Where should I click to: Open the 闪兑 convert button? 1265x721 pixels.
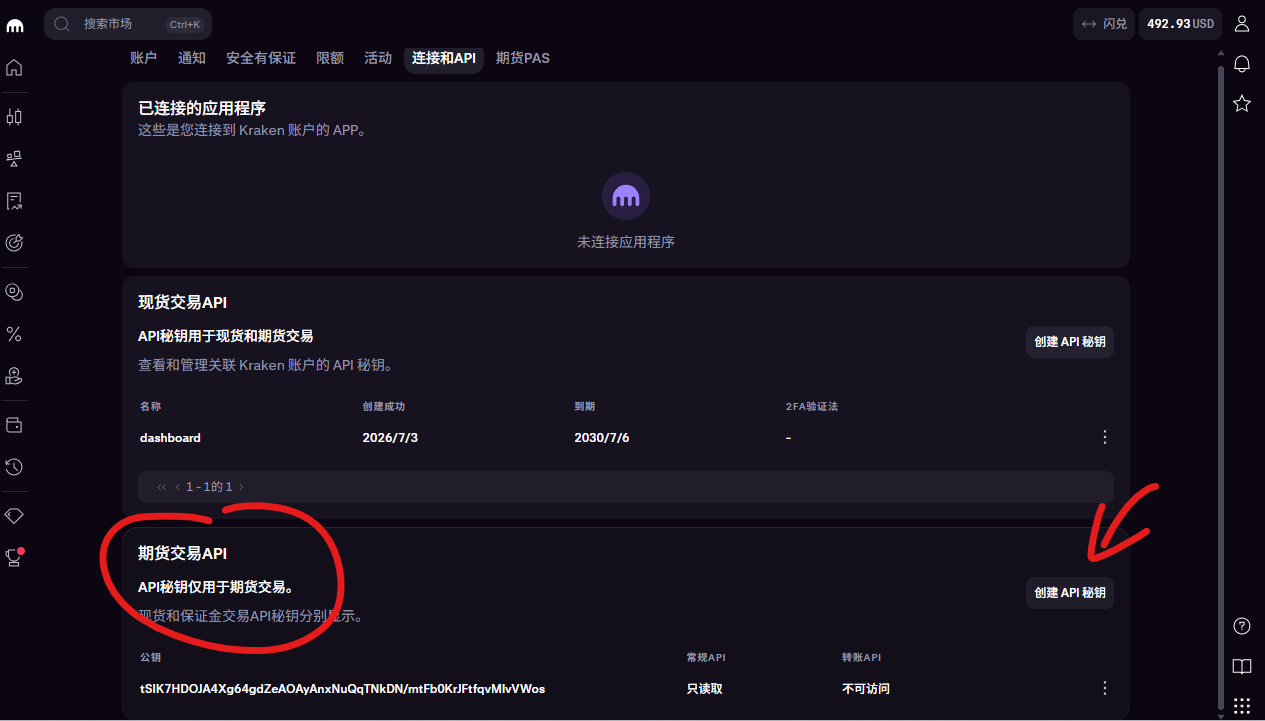coord(1104,24)
